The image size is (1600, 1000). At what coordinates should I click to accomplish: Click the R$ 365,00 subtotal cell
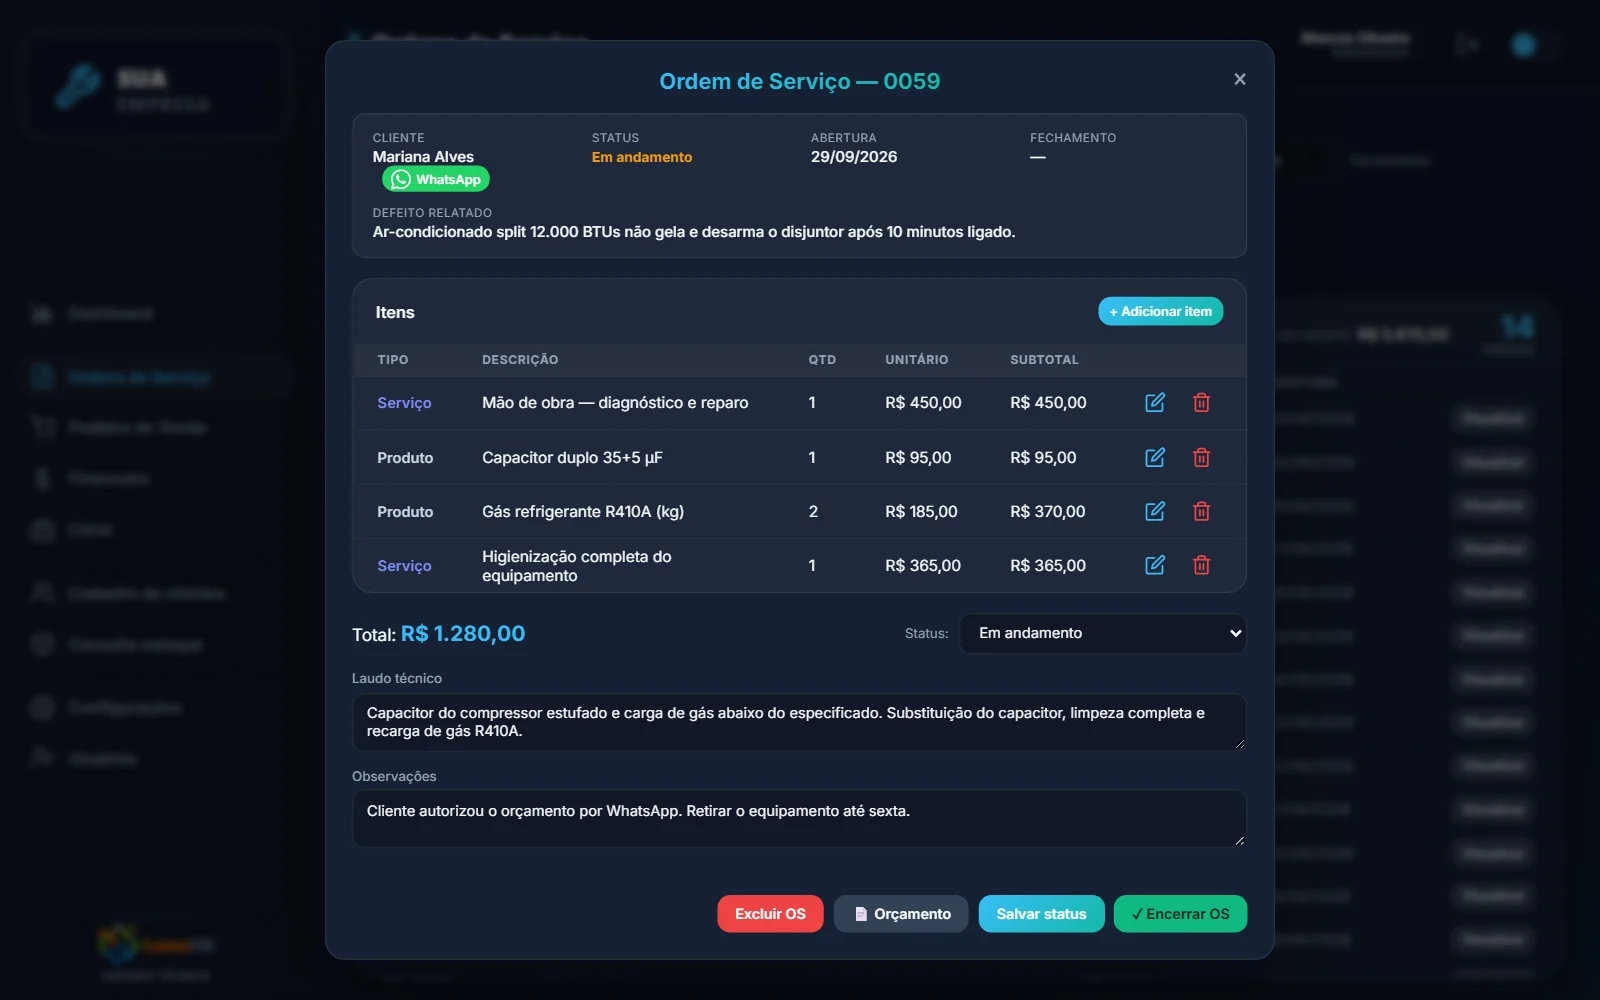(1047, 566)
